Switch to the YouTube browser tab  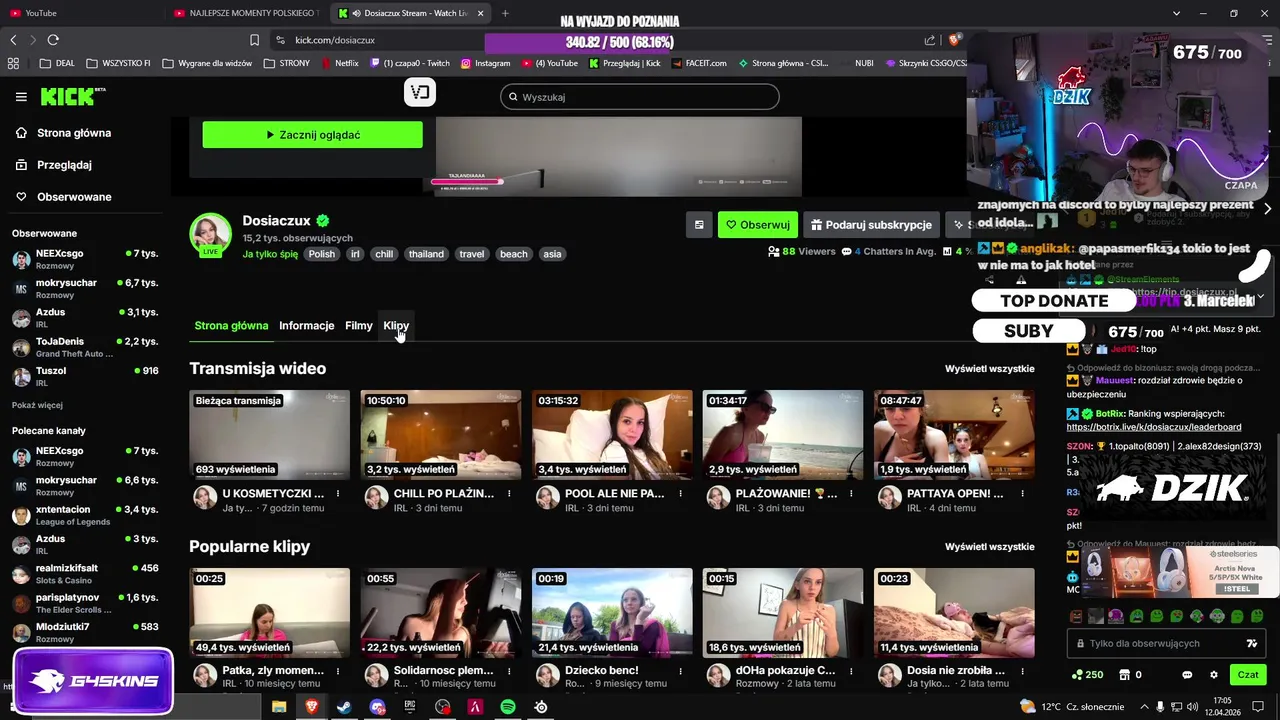pyautogui.click(x=78, y=13)
